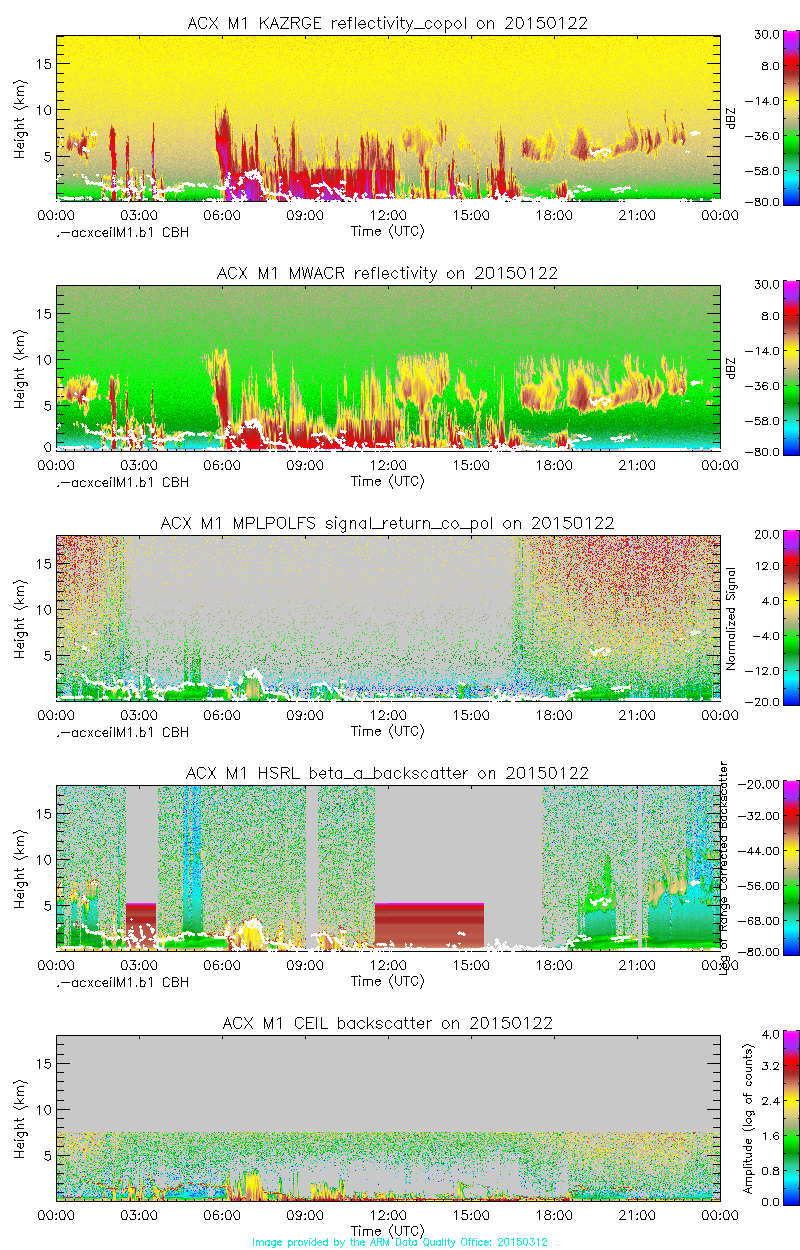Click the CBH legend under KAZRGE plot

click(x=121, y=232)
